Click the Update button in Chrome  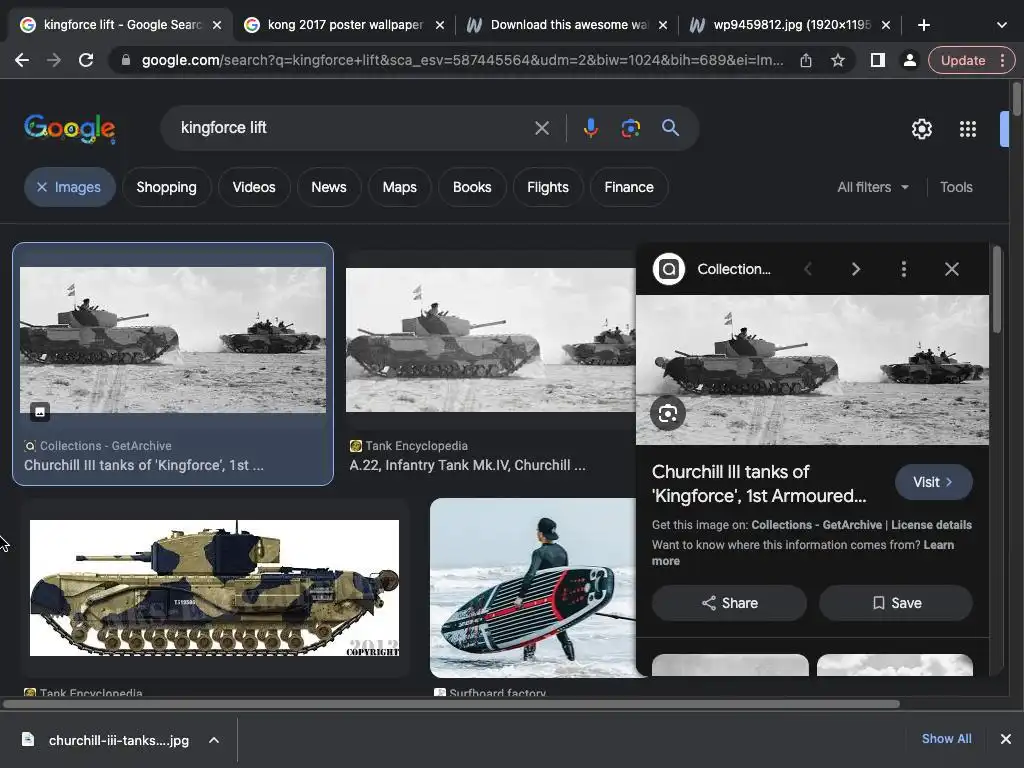point(963,60)
